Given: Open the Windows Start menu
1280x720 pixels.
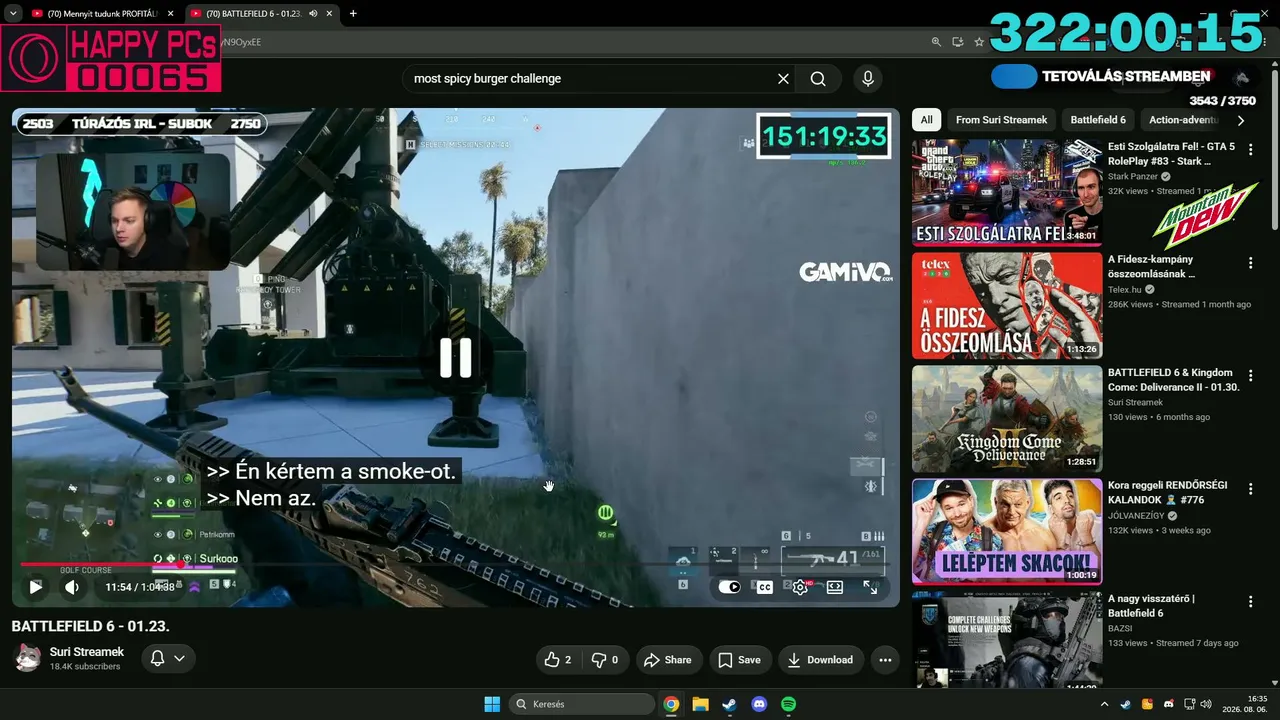Looking at the screenshot, I should click(492, 704).
